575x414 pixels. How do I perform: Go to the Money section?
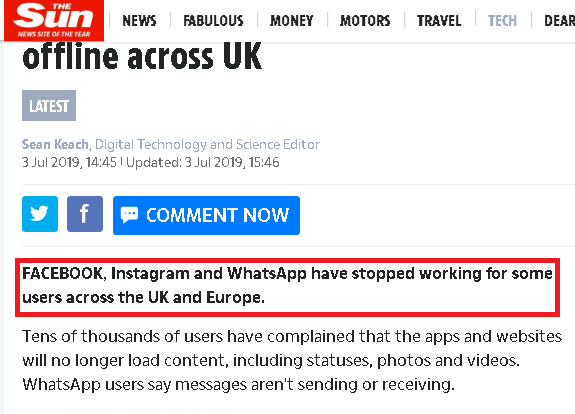pyautogui.click(x=292, y=21)
